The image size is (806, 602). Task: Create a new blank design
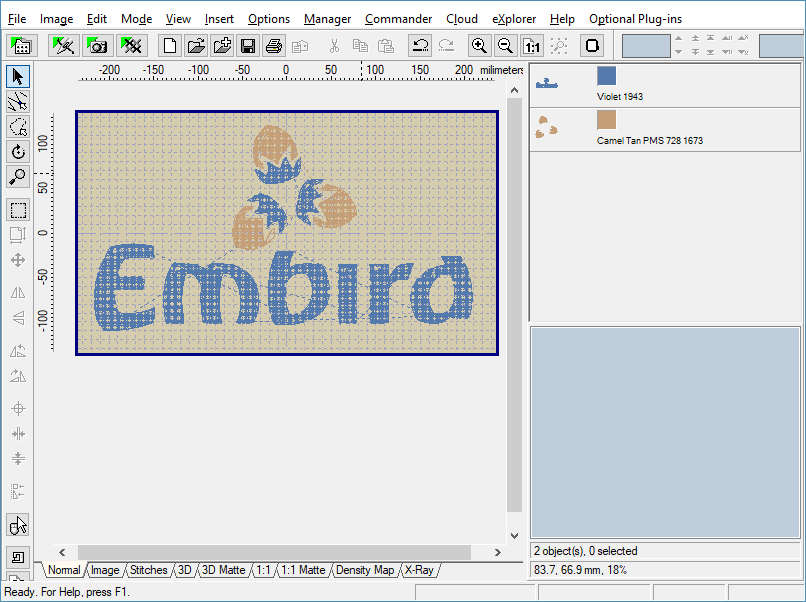click(x=169, y=46)
